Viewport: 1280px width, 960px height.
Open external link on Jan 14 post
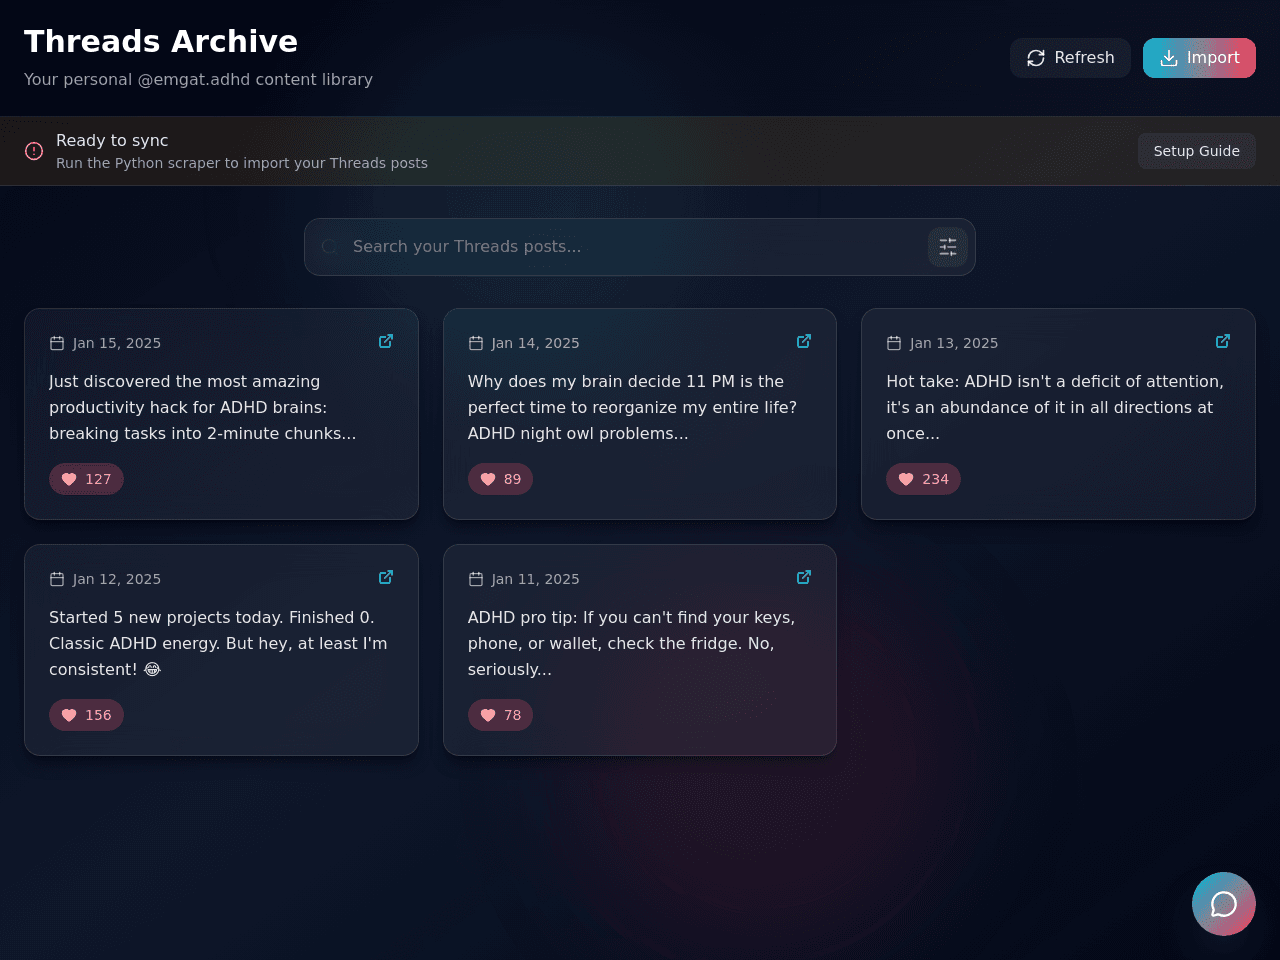click(x=804, y=341)
